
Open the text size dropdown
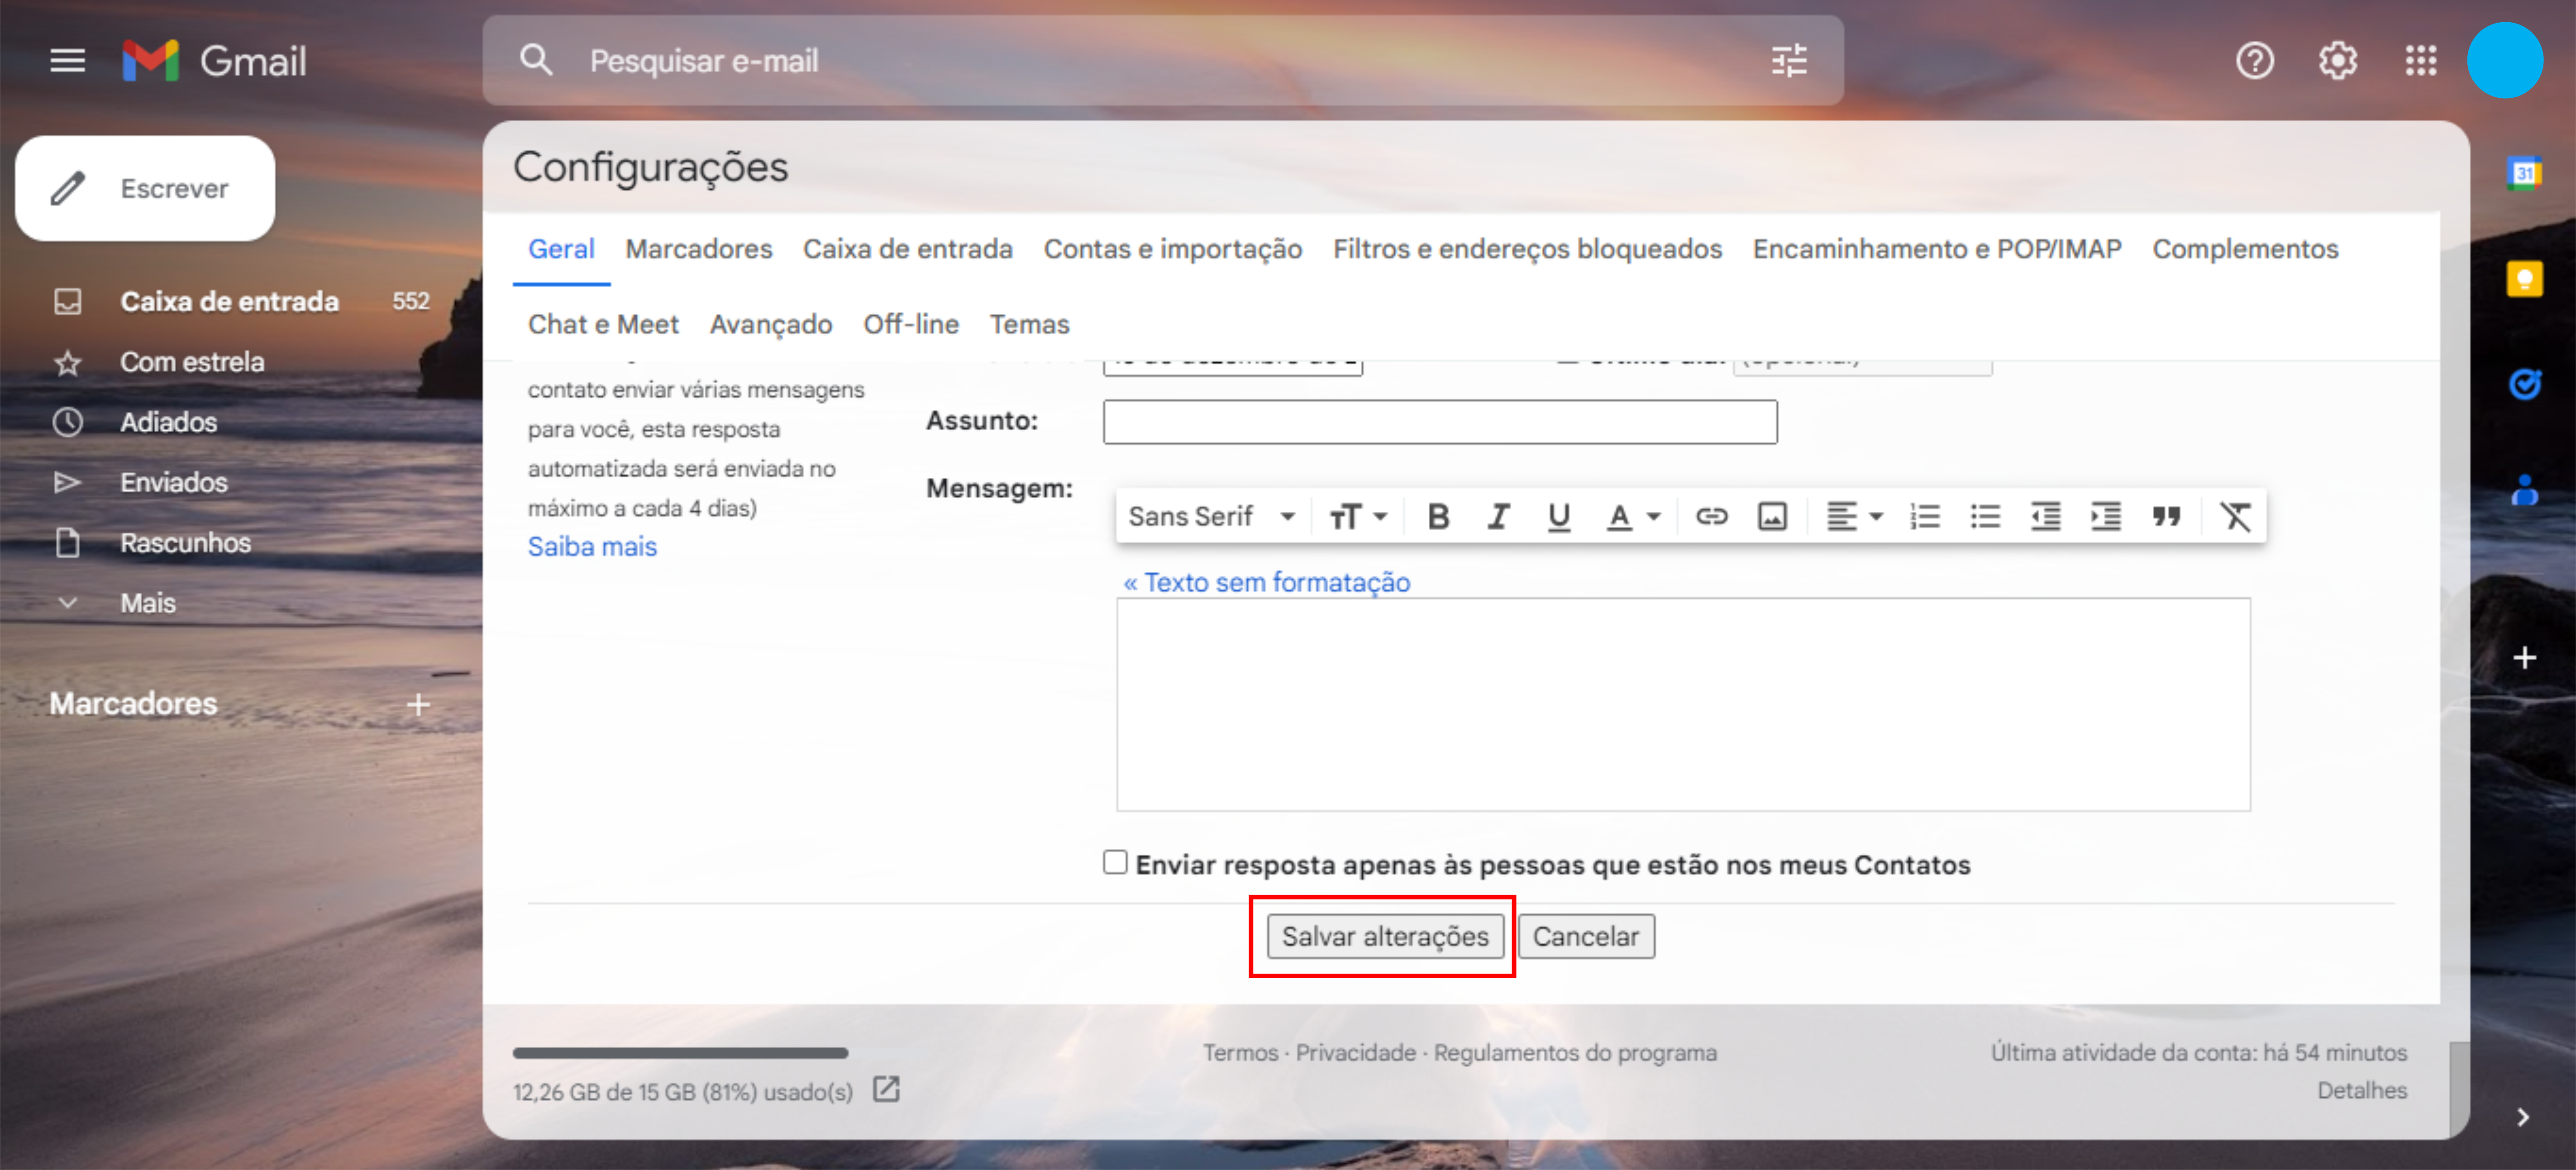click(1357, 516)
